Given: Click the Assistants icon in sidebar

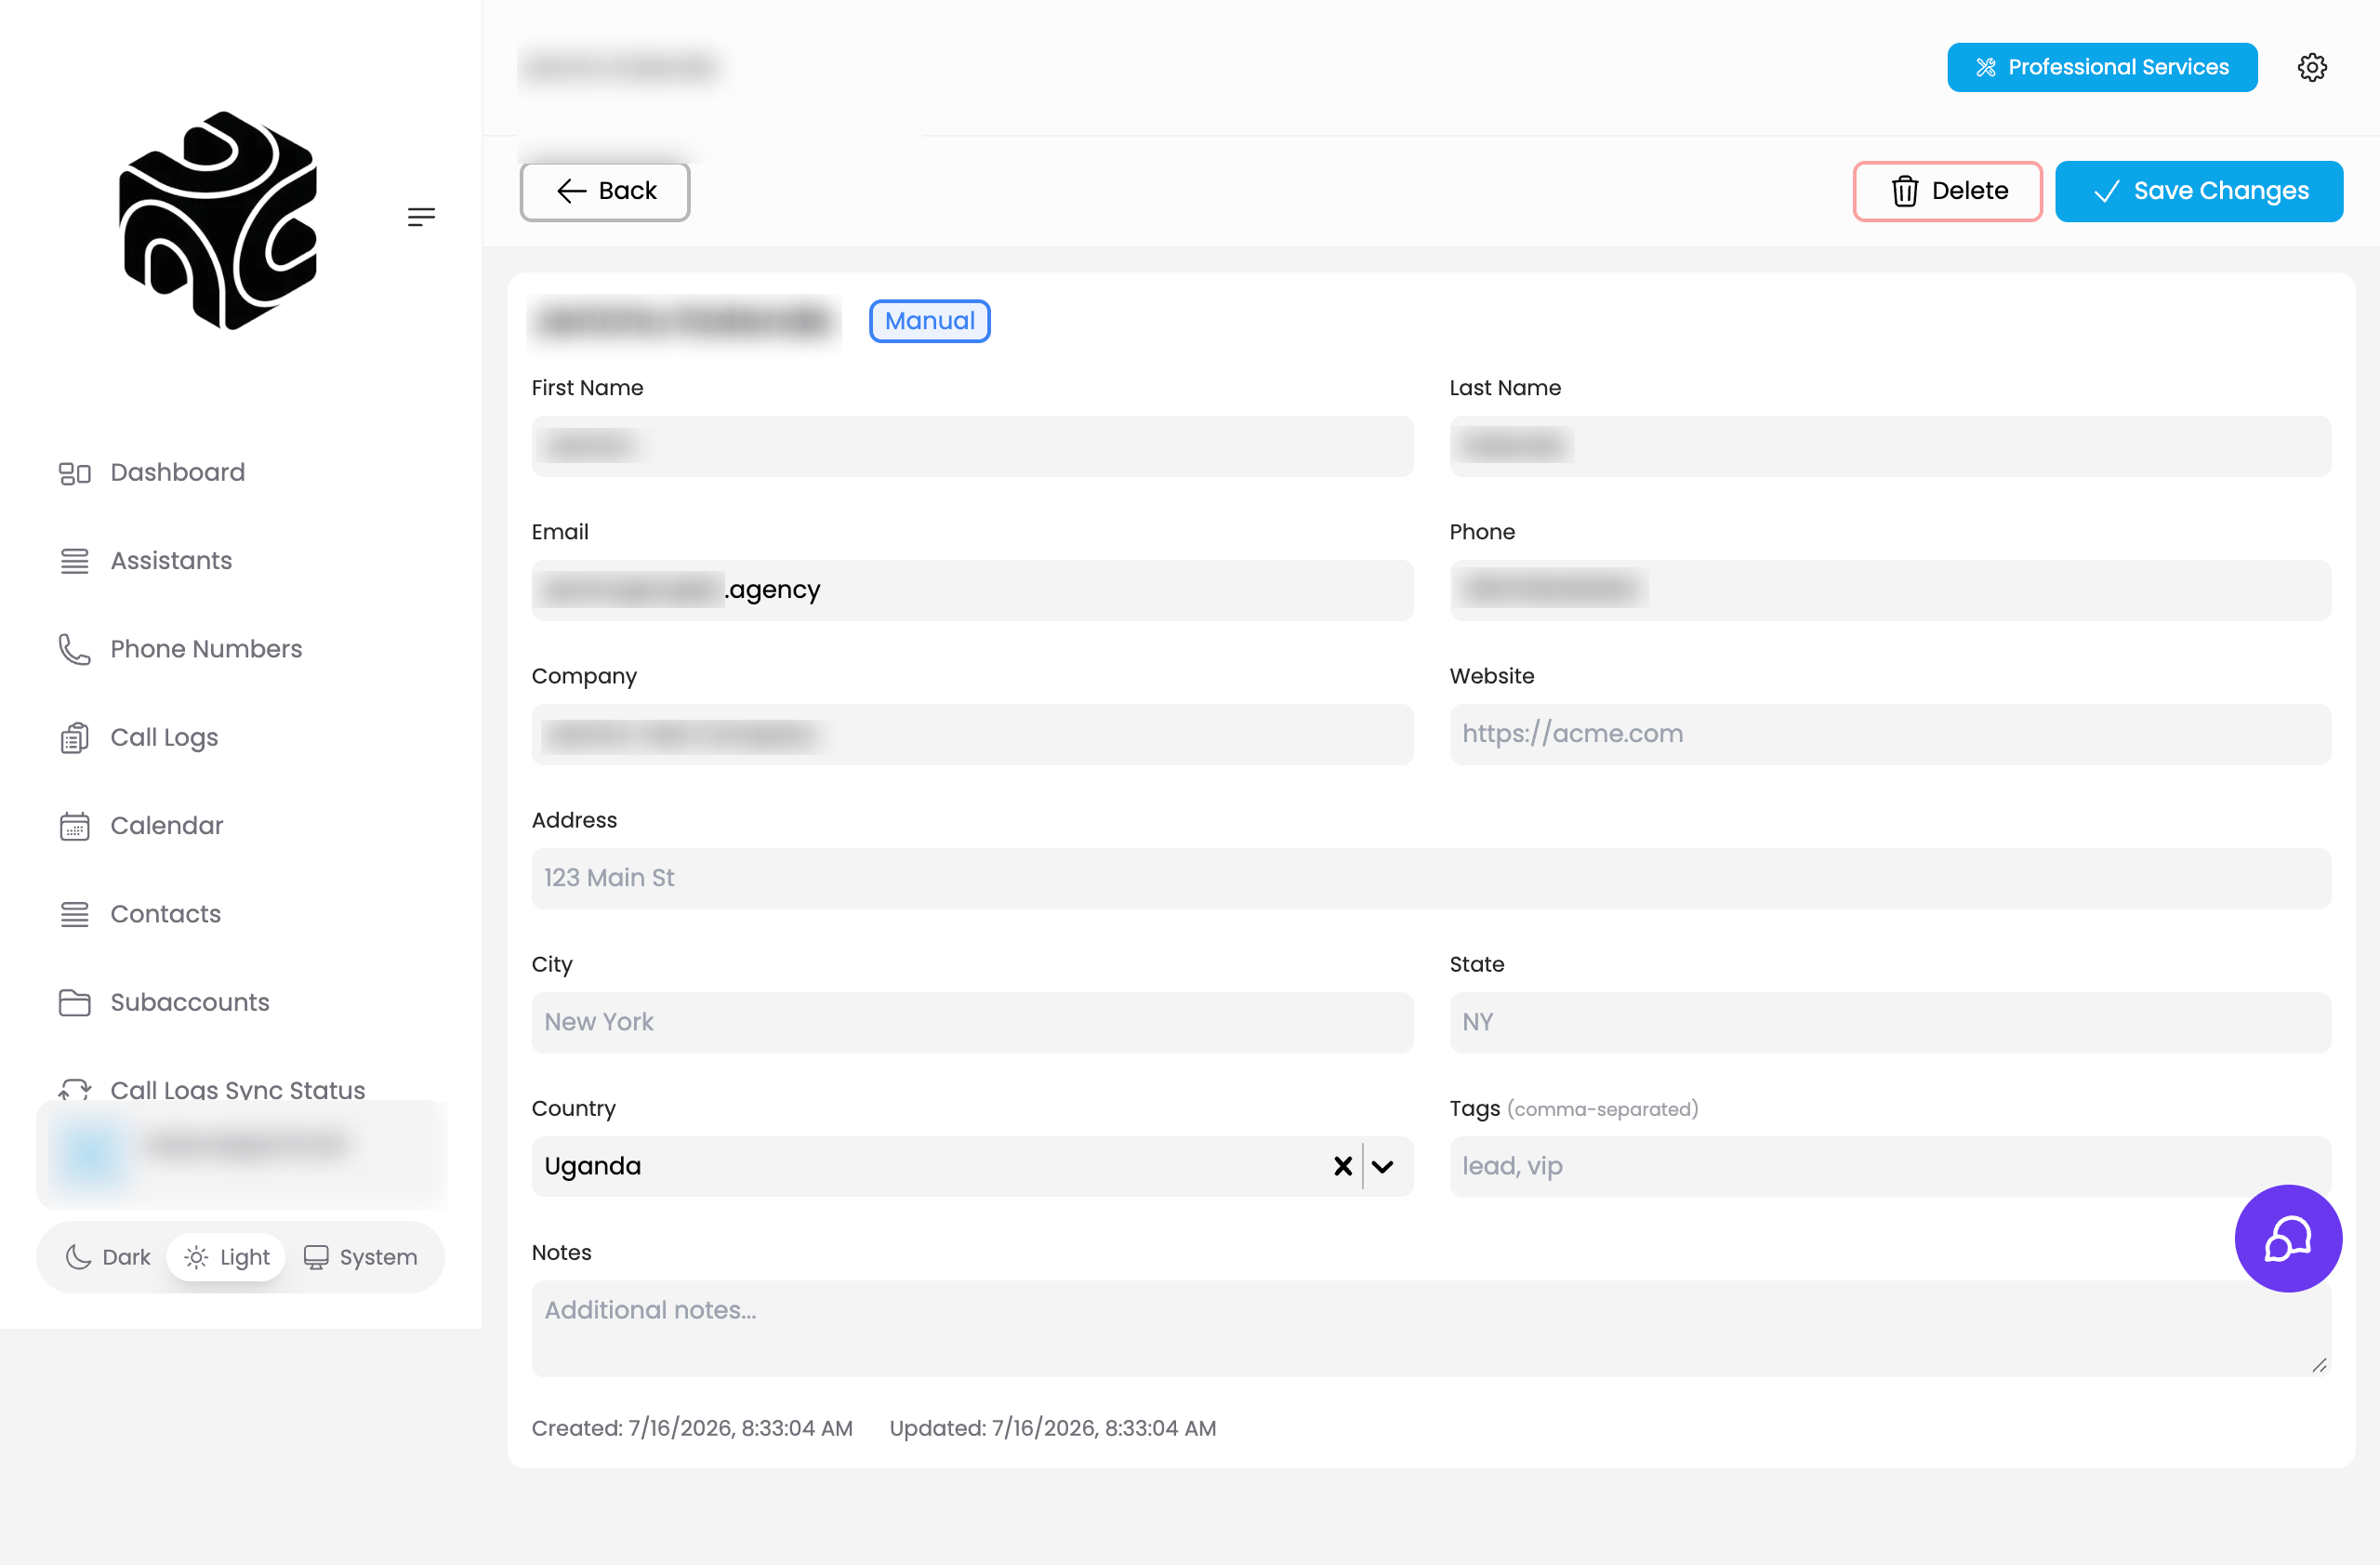Looking at the screenshot, I should coord(75,561).
